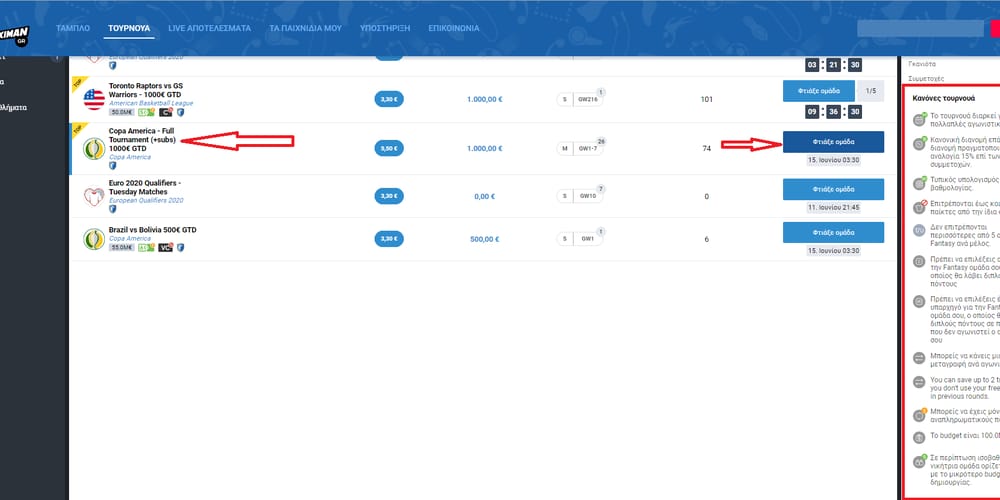Click Φτιάξε ομάδα for Toronto Raptors vs GS Warriors
The height and width of the screenshot is (500, 1000).
(819, 91)
